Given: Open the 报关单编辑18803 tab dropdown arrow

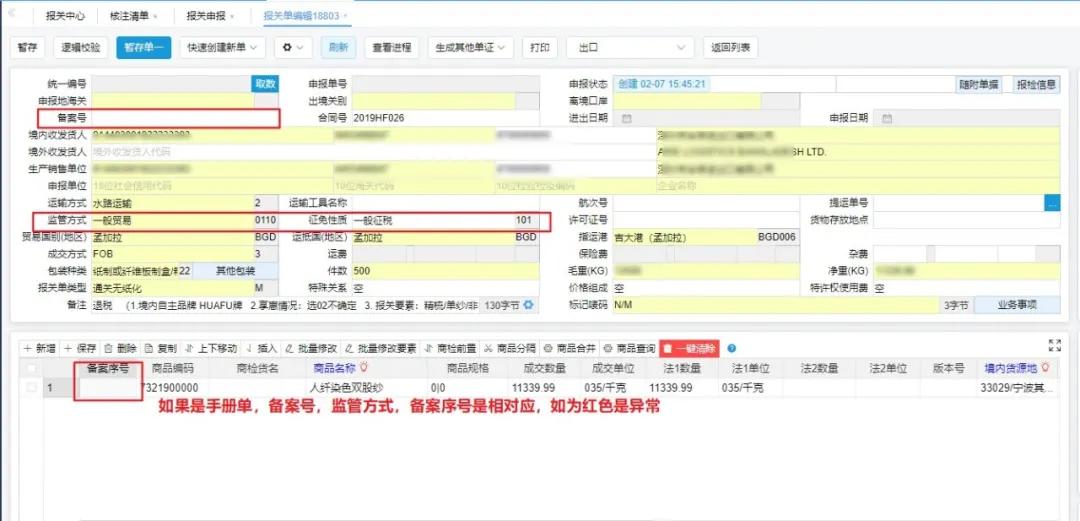Looking at the screenshot, I should click(x=344, y=15).
